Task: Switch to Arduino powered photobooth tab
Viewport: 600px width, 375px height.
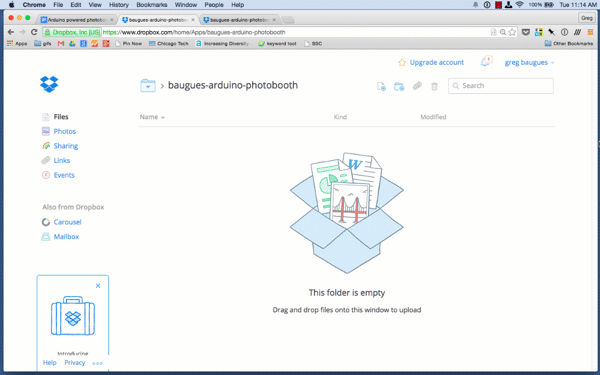Action: [77, 20]
